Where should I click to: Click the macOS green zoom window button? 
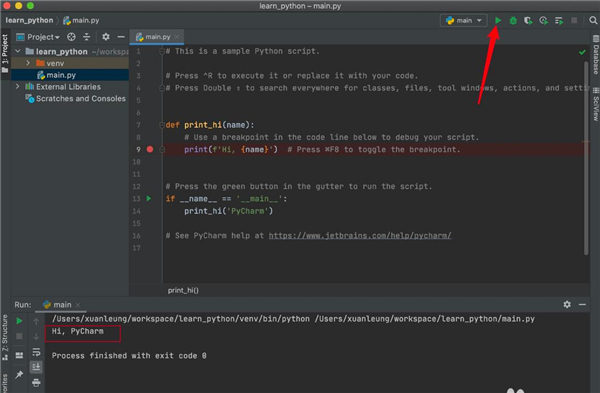(x=31, y=6)
